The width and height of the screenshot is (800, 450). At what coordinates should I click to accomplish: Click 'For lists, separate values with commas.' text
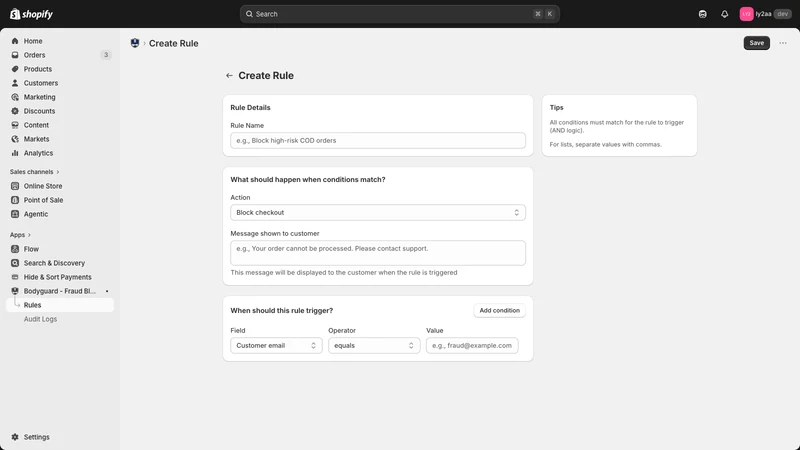(x=605, y=144)
